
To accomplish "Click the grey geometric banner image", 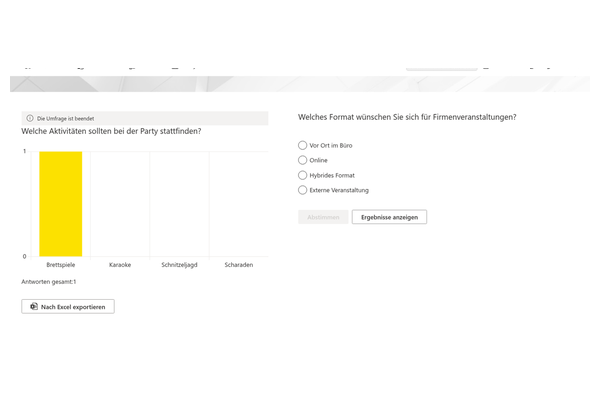I will [x=300, y=84].
